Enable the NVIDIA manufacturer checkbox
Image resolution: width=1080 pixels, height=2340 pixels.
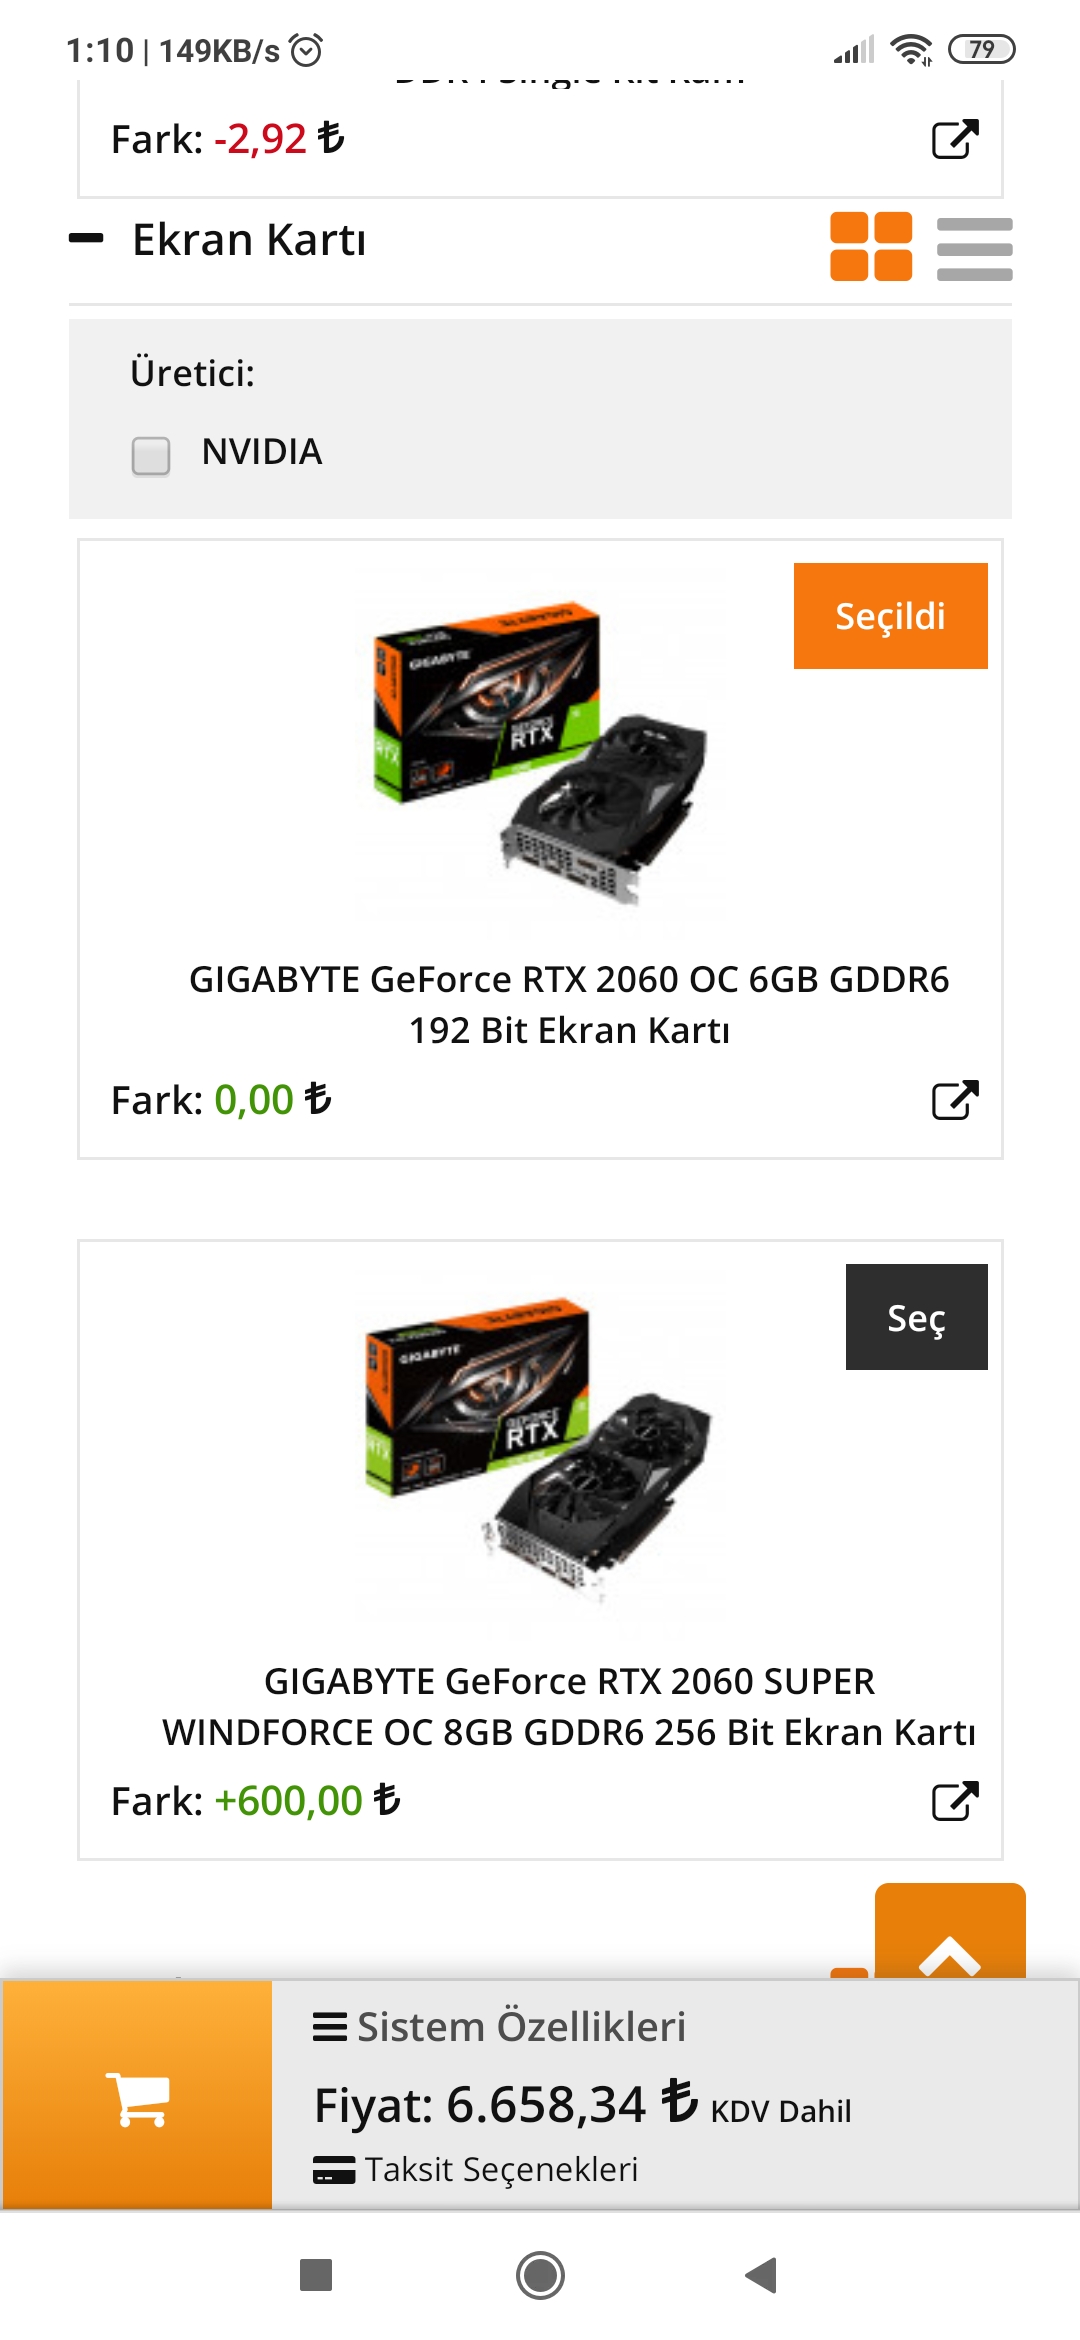(151, 455)
